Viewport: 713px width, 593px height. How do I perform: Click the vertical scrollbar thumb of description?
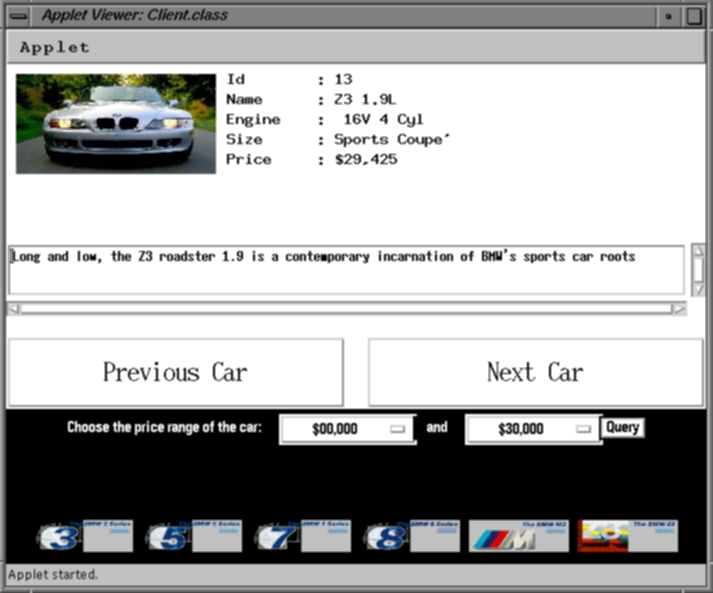coord(699,270)
